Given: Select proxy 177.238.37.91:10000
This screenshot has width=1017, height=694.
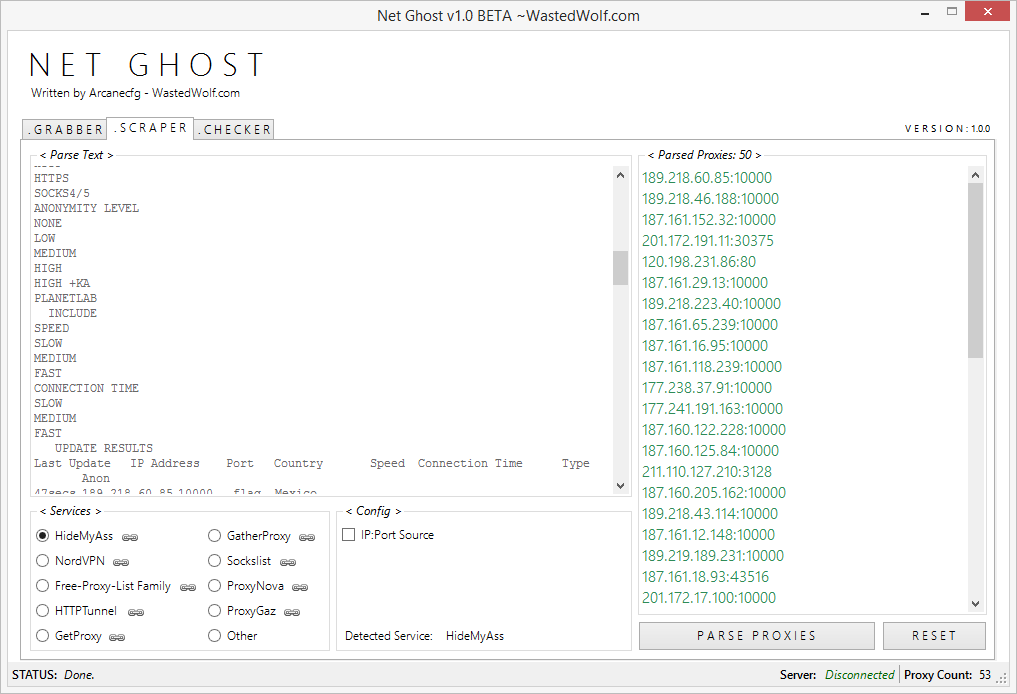Looking at the screenshot, I should tap(707, 388).
